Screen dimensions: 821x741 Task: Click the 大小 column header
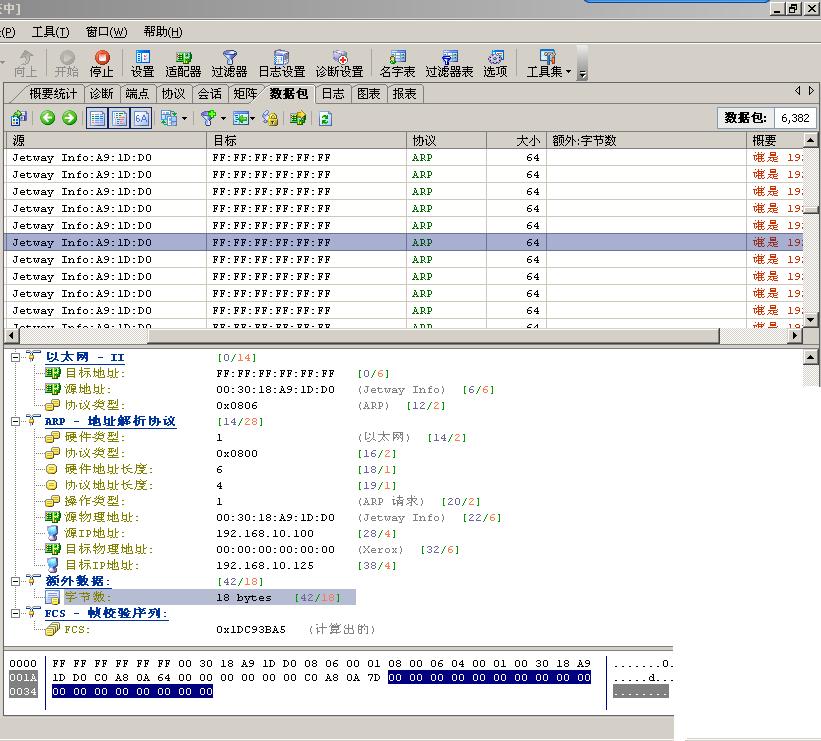(x=515, y=141)
